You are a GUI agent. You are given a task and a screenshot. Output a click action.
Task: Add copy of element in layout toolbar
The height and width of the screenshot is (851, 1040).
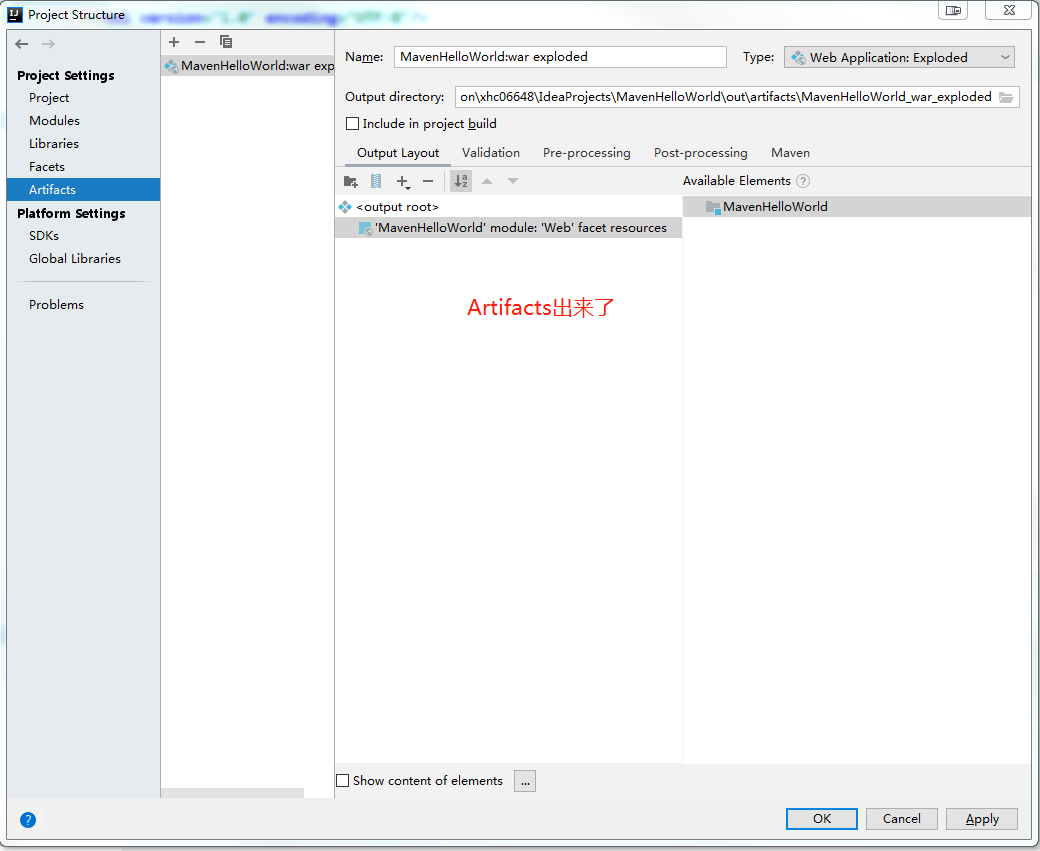(403, 181)
